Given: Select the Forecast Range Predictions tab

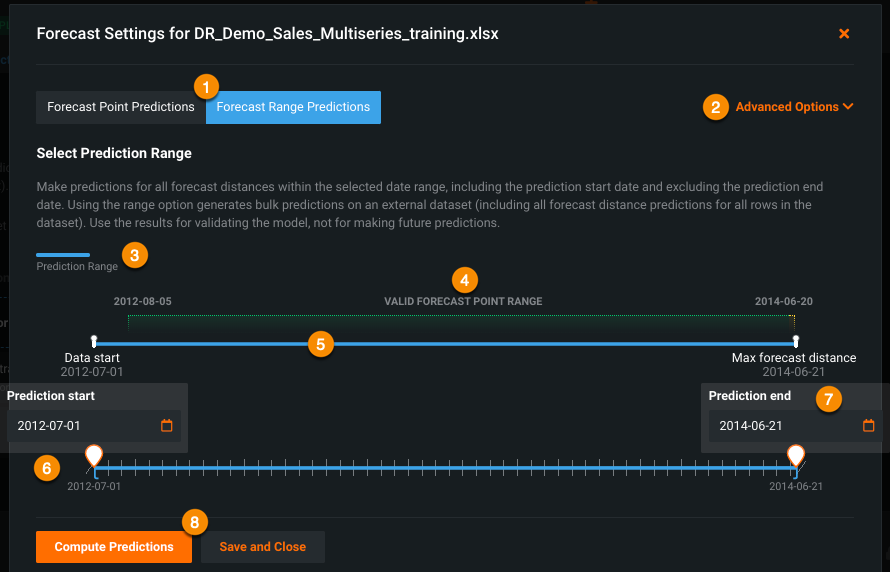Looking at the screenshot, I should [x=293, y=107].
